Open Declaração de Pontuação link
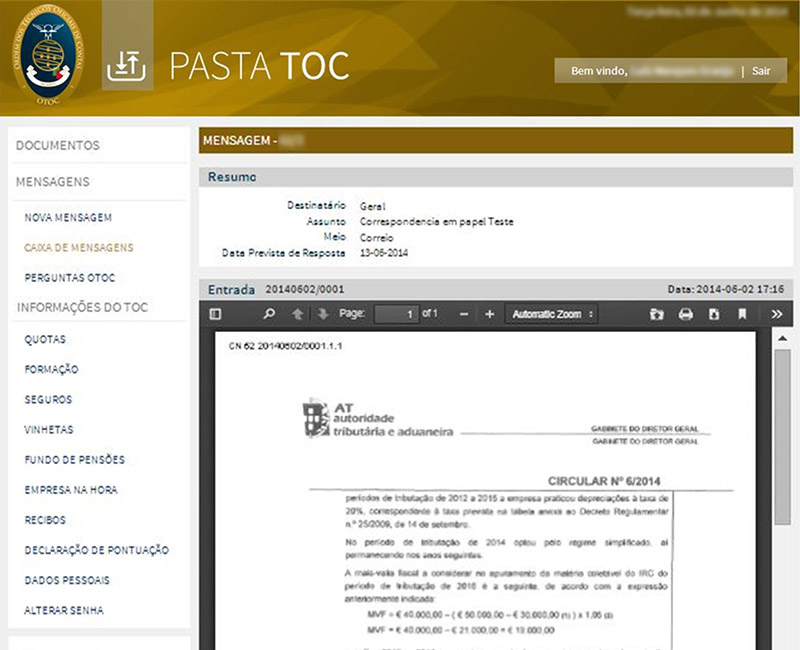 point(96,550)
